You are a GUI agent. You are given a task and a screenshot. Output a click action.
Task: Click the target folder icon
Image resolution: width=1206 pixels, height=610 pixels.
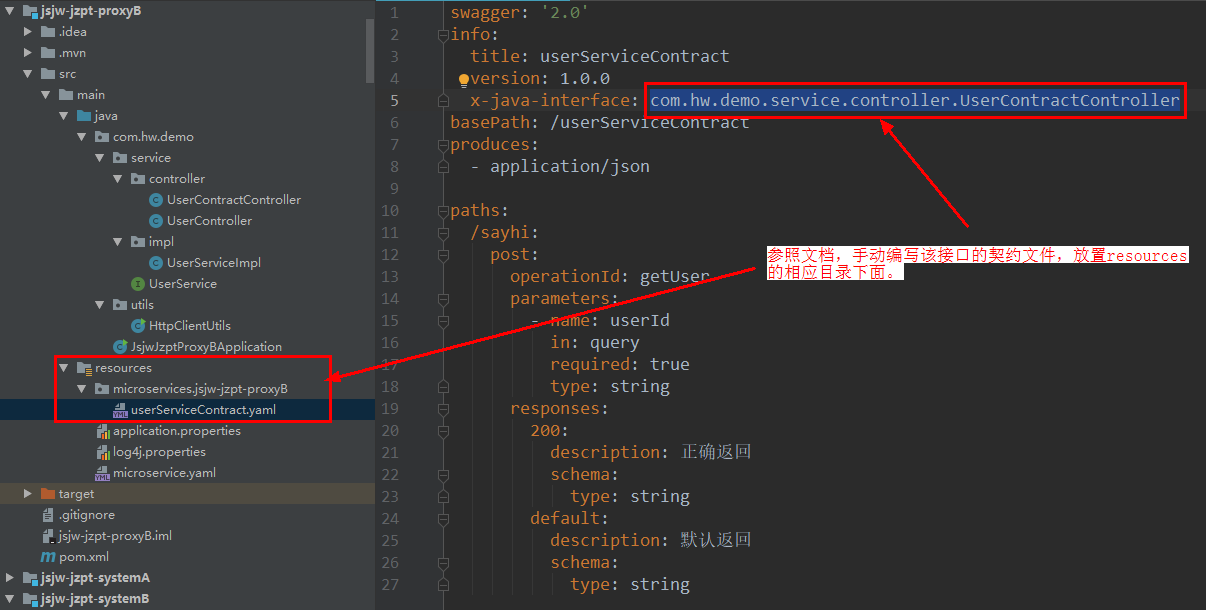pos(48,493)
